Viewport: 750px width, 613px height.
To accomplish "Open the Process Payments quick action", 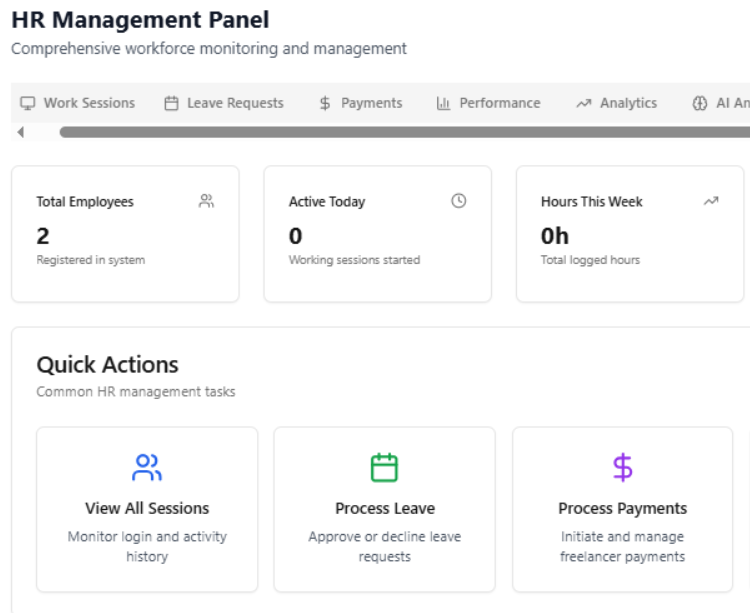I will (x=622, y=509).
